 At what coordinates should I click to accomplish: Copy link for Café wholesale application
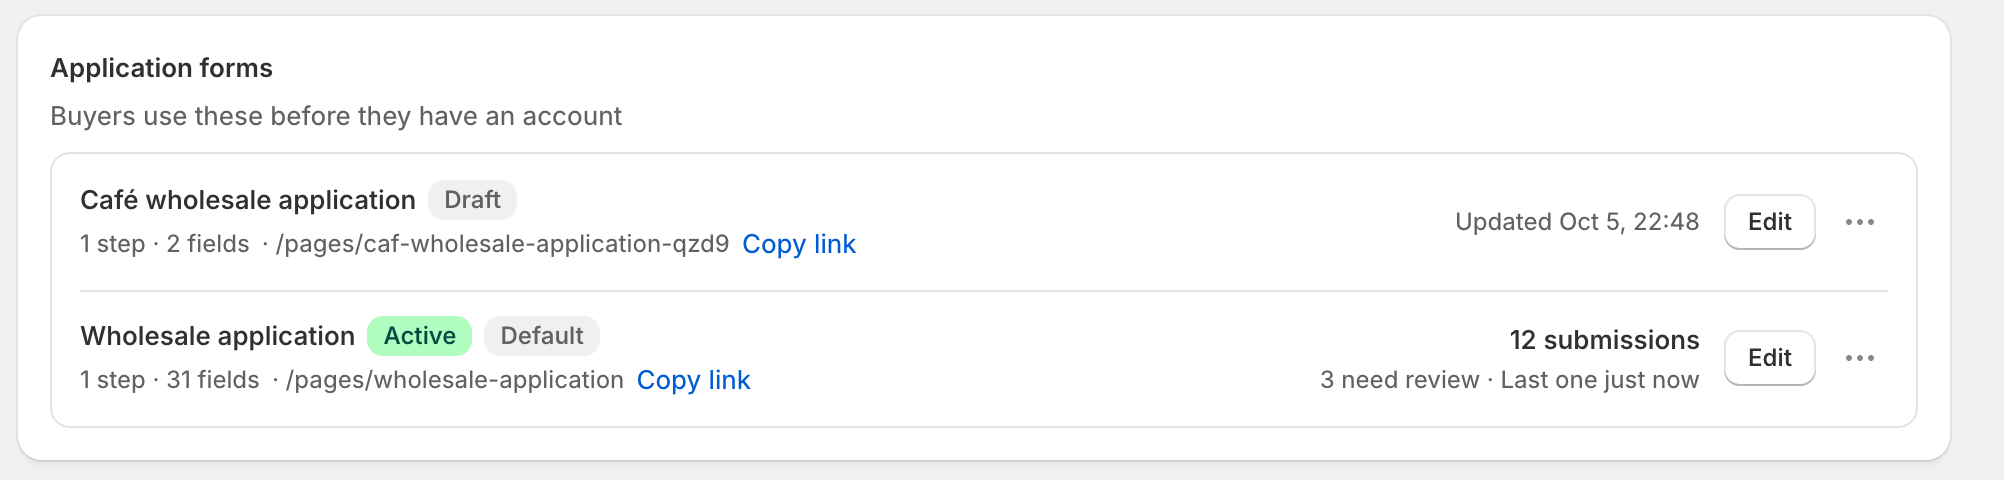799,244
